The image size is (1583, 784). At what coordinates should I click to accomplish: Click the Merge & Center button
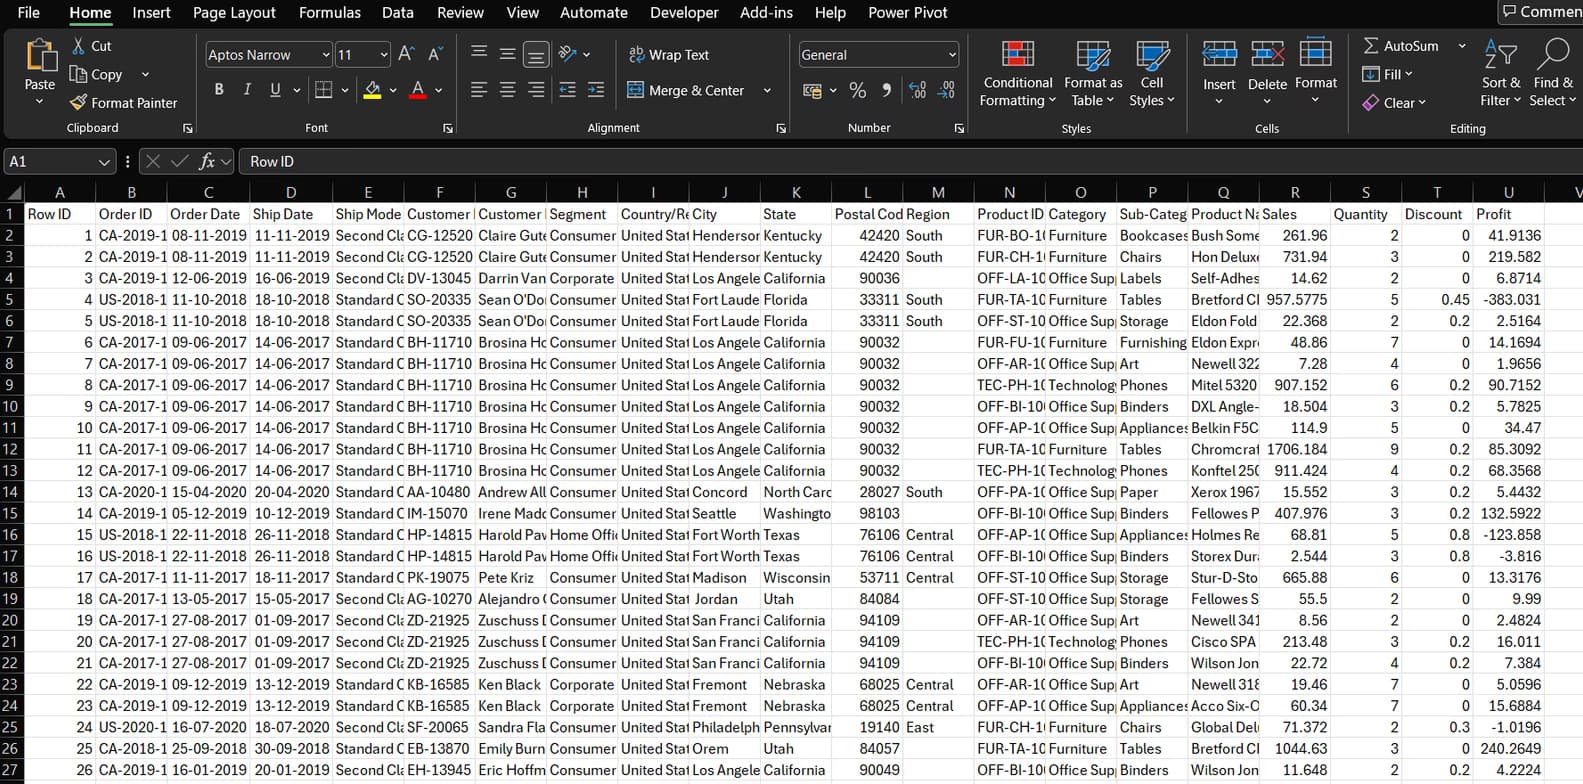click(686, 90)
